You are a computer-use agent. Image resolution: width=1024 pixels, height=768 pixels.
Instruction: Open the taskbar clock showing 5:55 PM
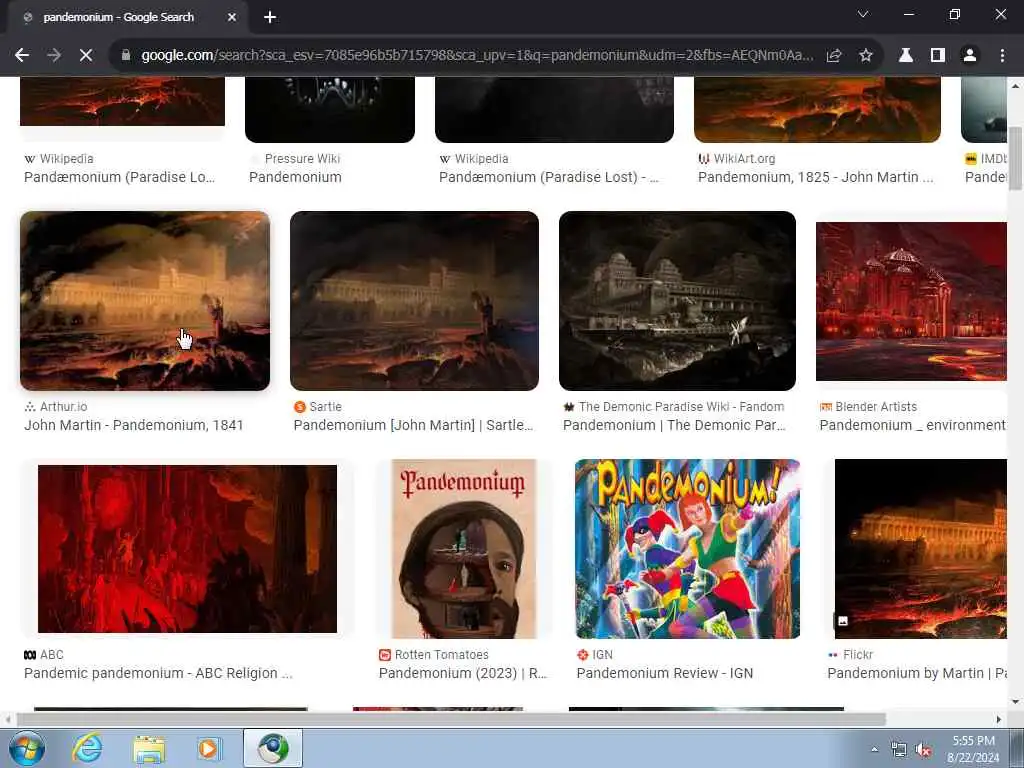point(973,749)
